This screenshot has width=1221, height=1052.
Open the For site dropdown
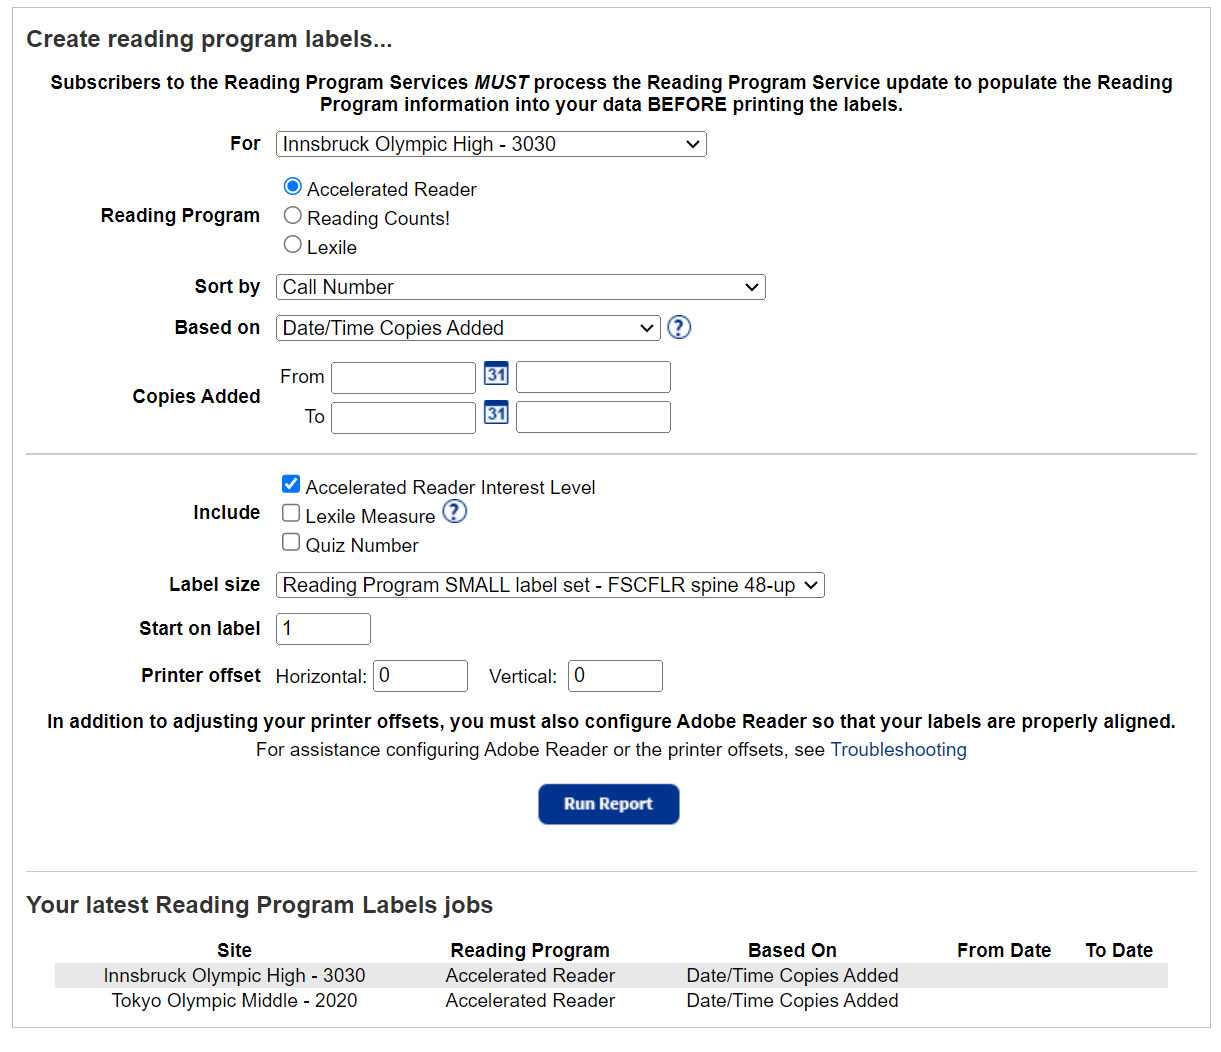[491, 144]
